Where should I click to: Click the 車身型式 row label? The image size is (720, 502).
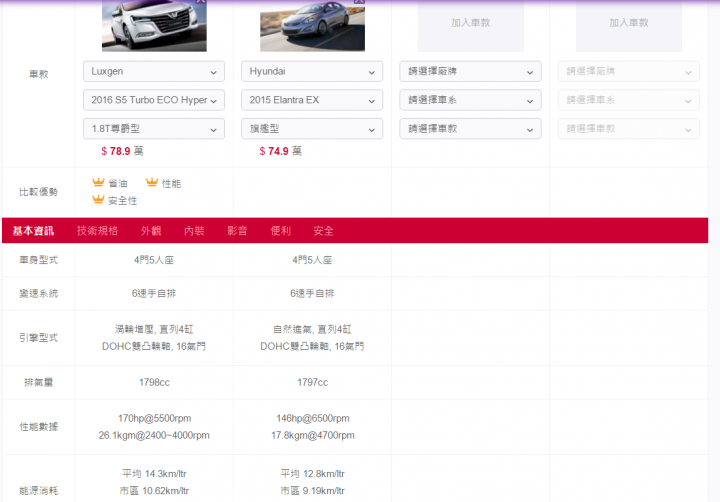point(39,260)
